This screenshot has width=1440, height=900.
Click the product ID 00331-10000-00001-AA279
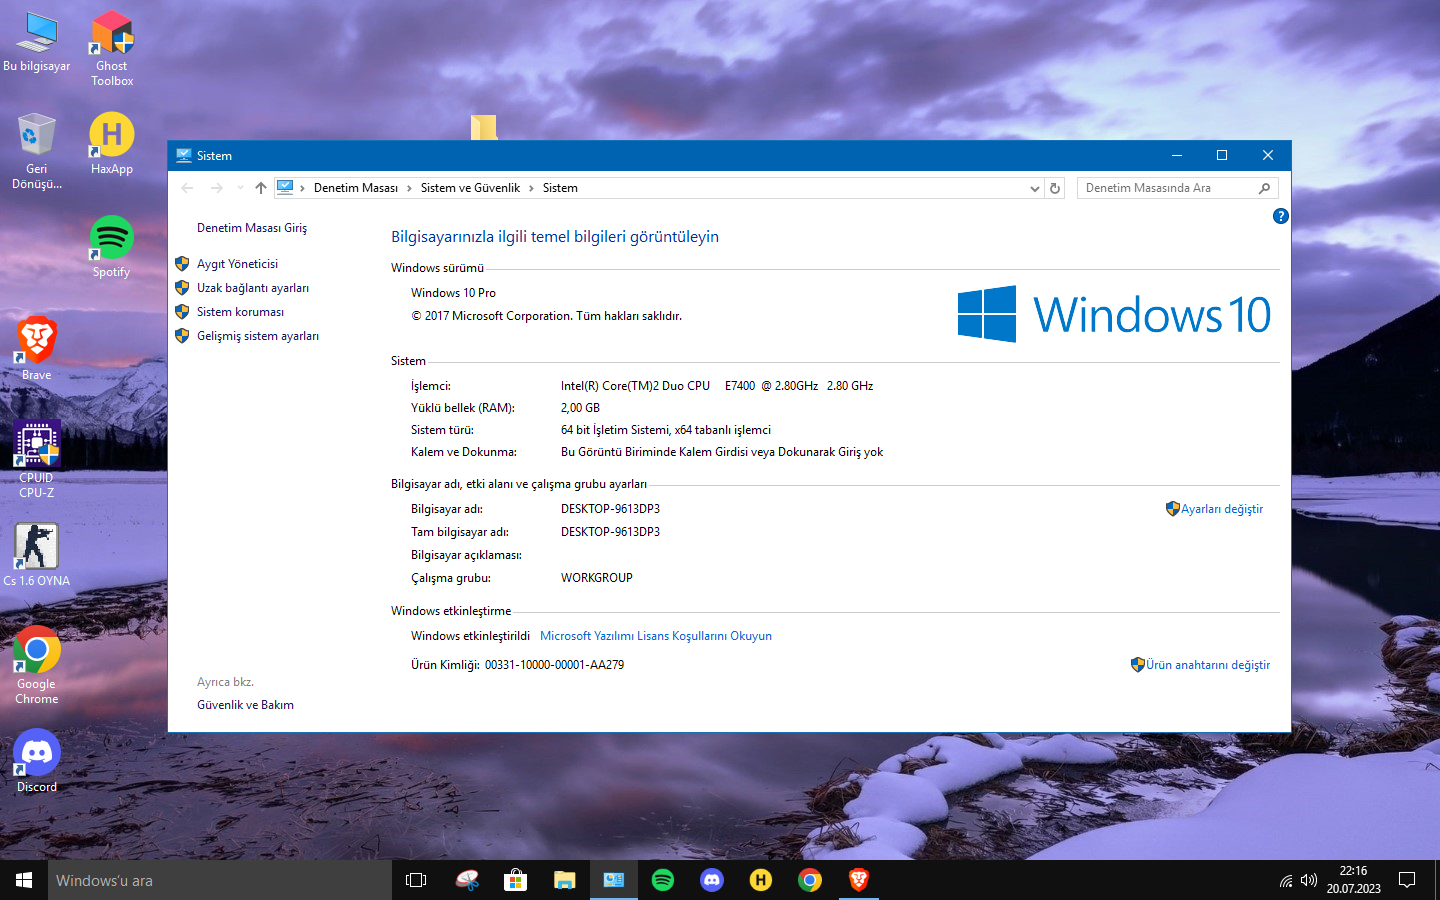click(x=554, y=665)
